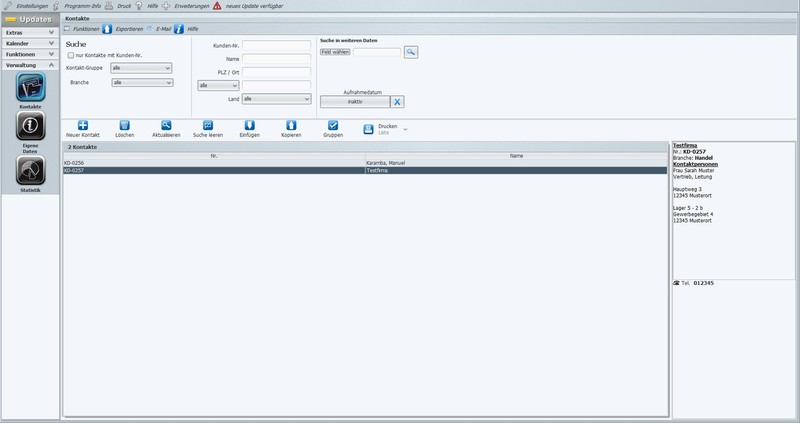Viewport: 800px width, 423px height.
Task: Expand the Extras sidebar section
Action: click(31, 33)
